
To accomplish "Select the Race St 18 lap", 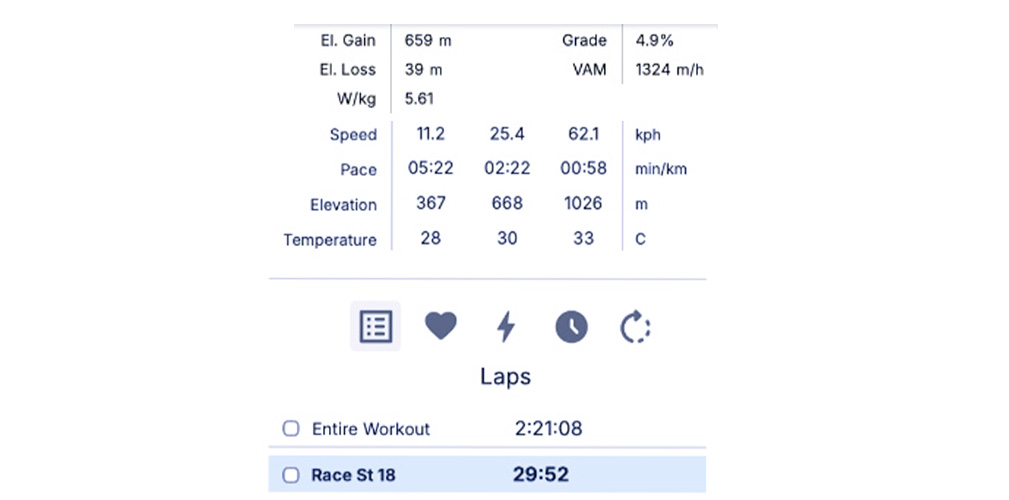I will 353,475.
